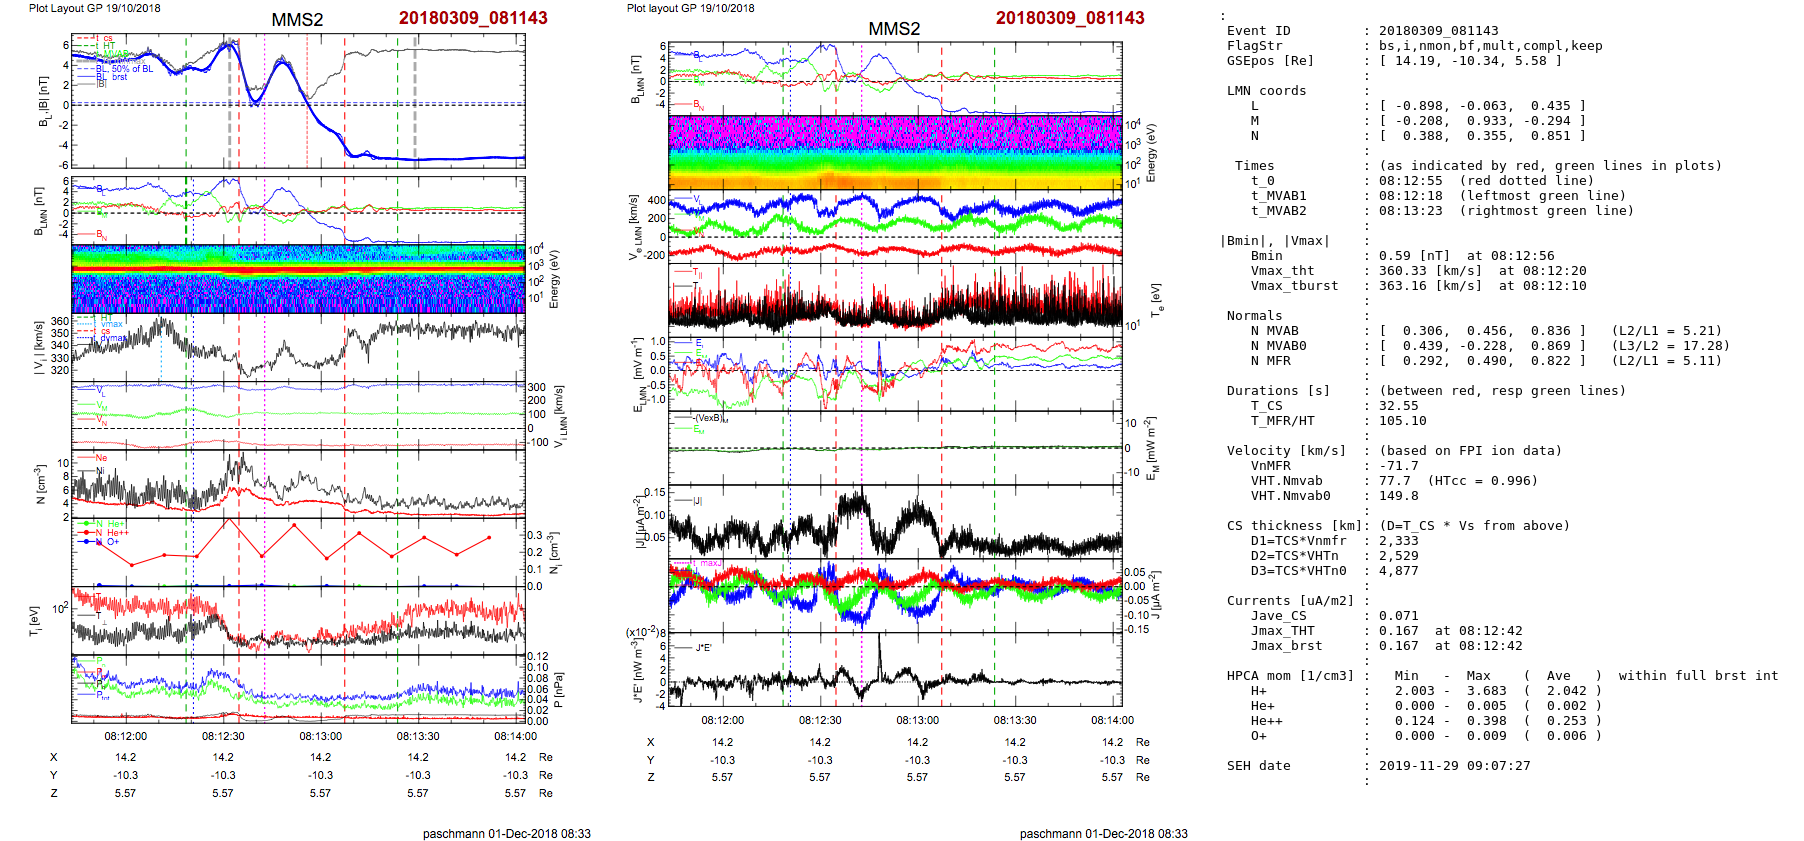Click the '08:13:00' tick under the left plot

[x=320, y=736]
